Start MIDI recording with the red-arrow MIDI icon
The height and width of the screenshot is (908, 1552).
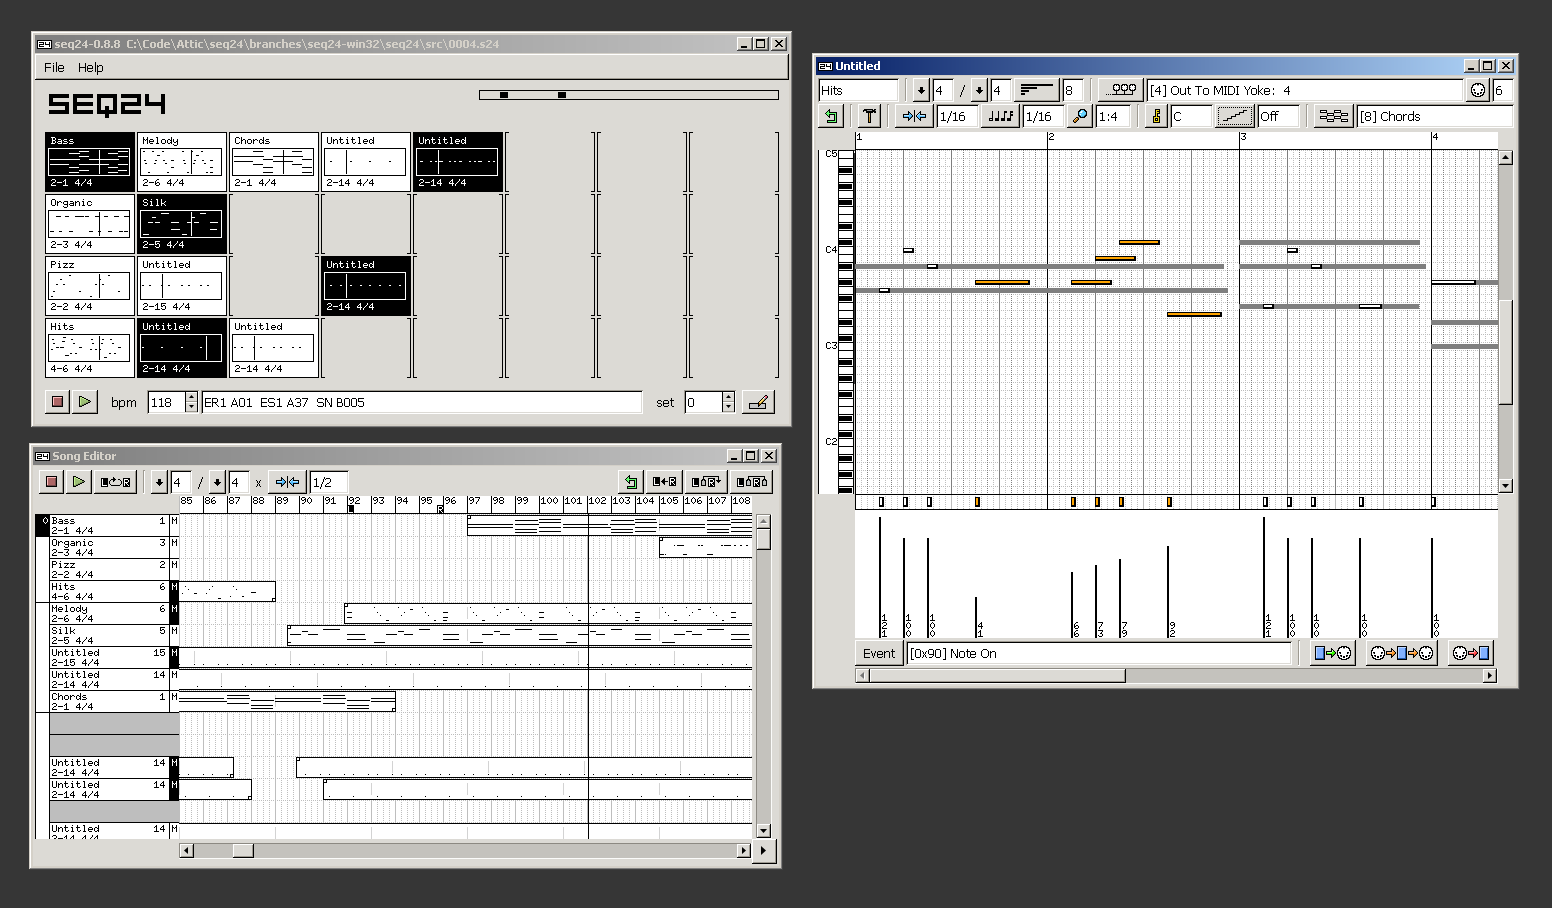point(1471,652)
